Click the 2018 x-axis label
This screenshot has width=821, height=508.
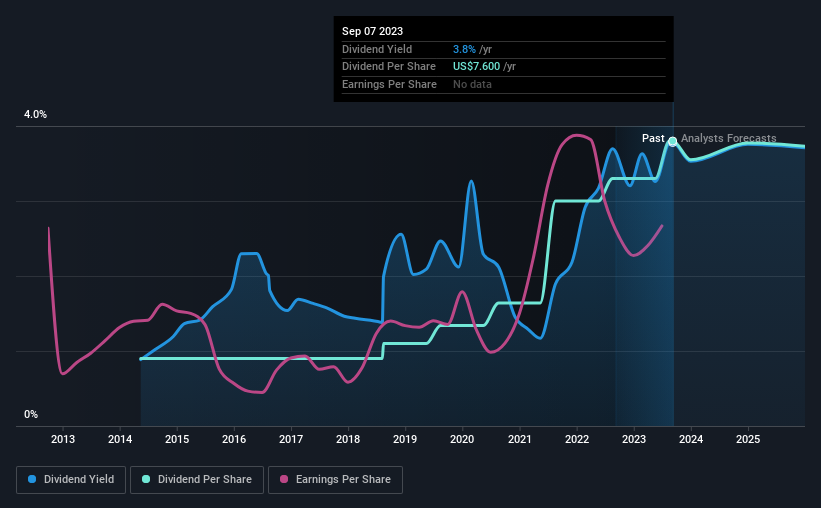pos(348,439)
